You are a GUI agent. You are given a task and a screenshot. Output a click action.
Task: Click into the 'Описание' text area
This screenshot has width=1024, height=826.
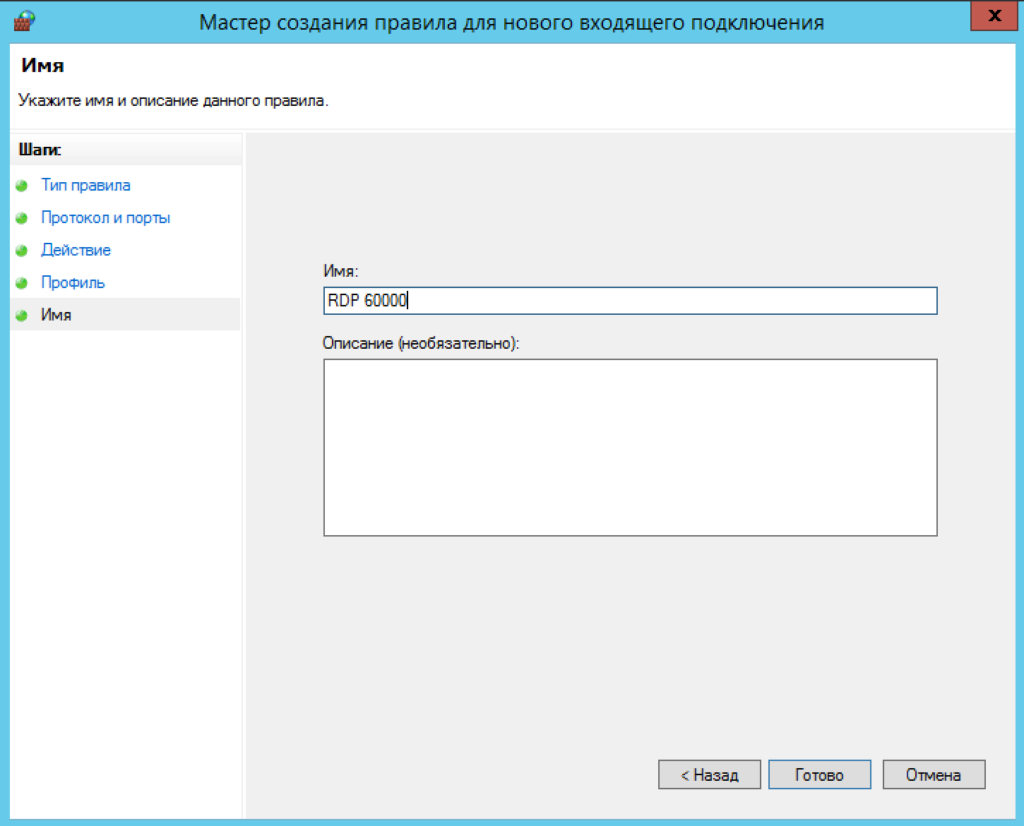(630, 447)
